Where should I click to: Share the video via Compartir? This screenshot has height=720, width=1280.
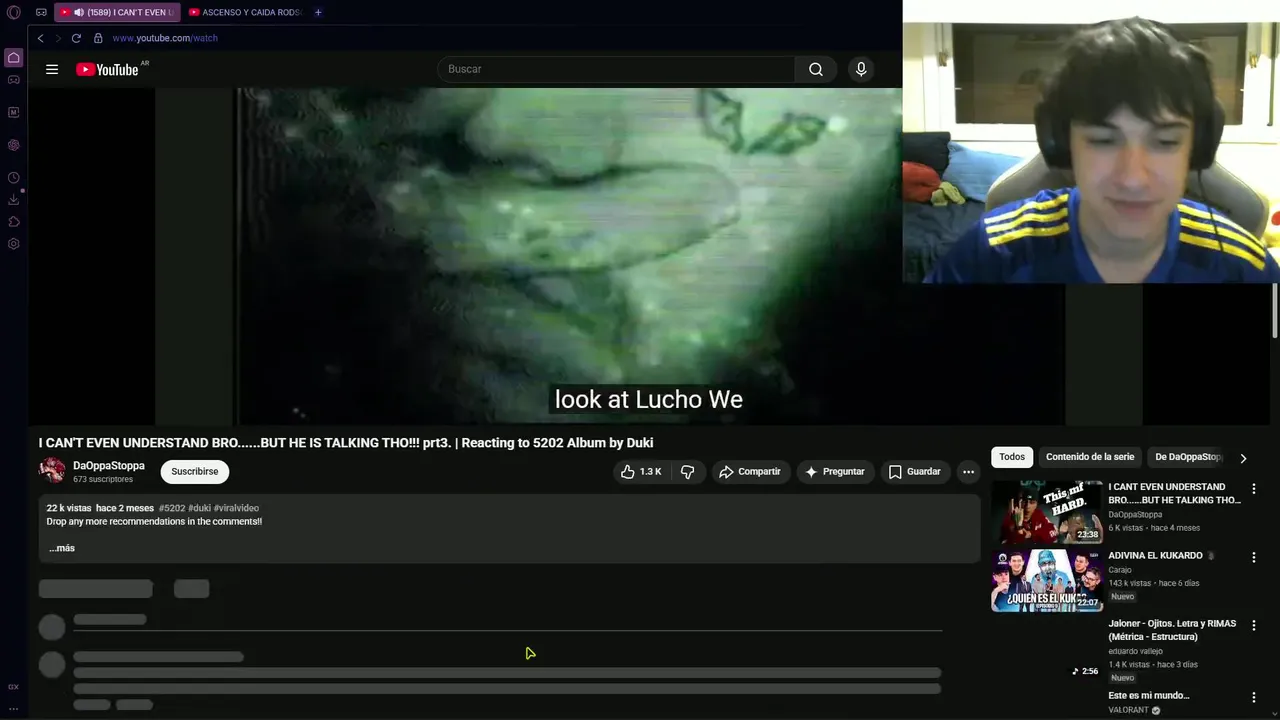pyautogui.click(x=750, y=472)
